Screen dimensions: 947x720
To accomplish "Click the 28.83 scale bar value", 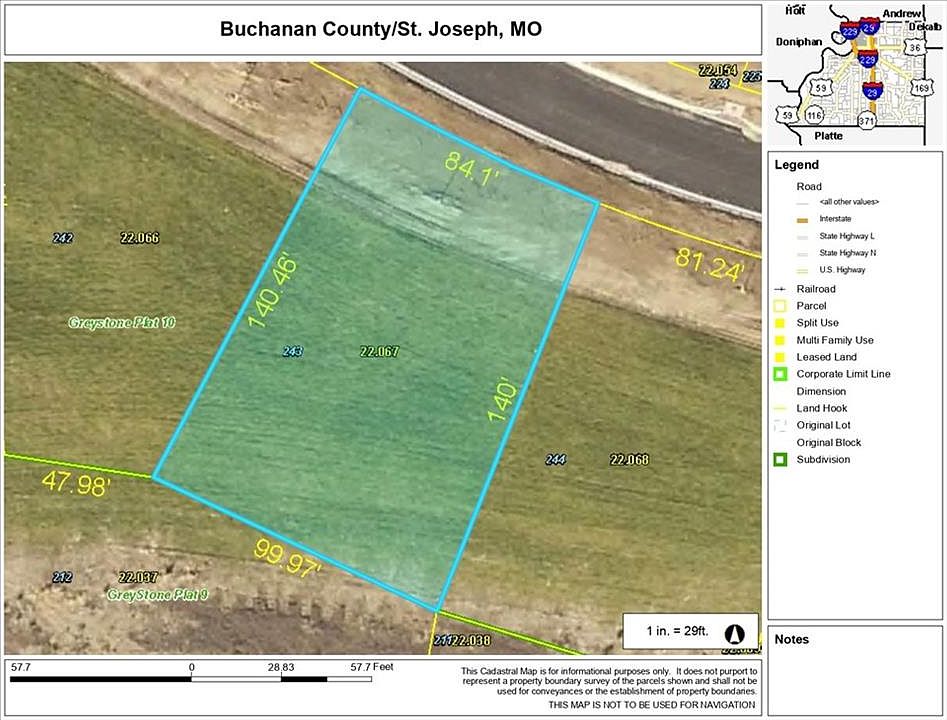I will [281, 667].
